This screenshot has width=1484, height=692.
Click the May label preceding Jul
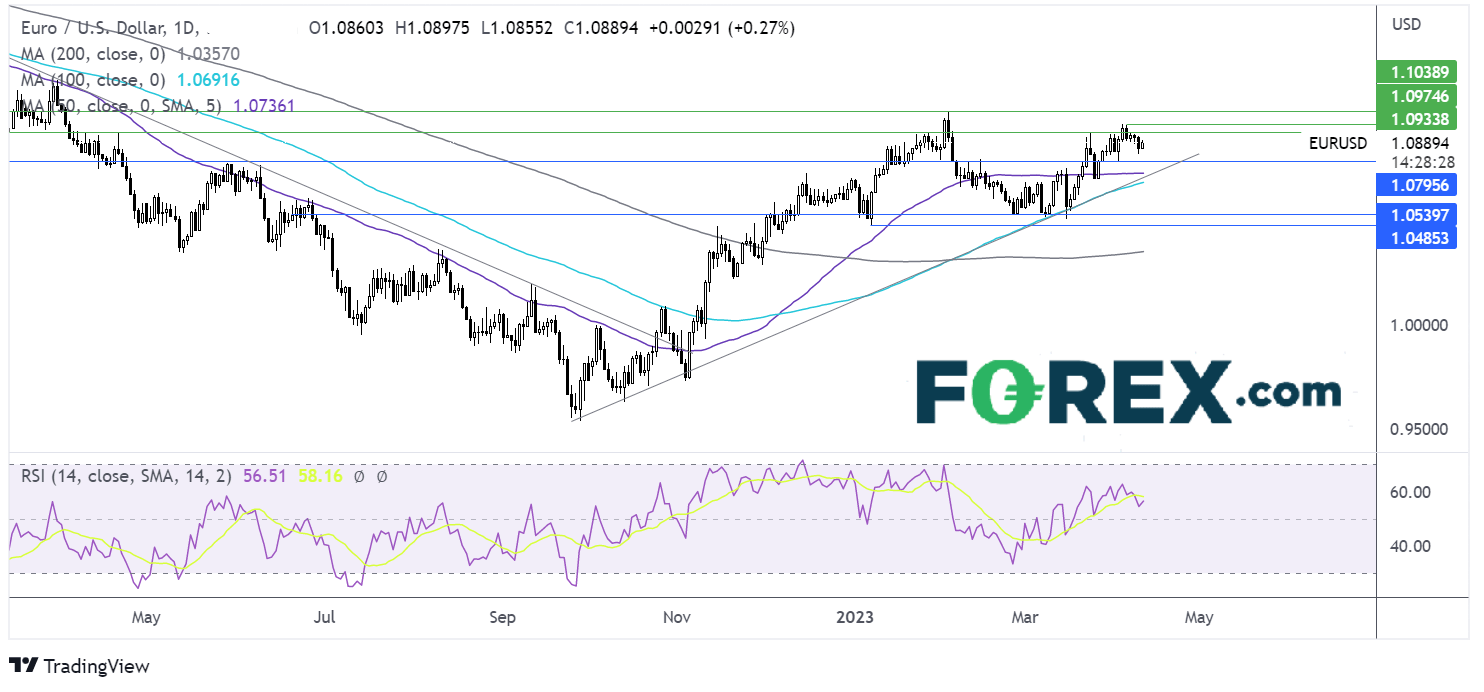(x=146, y=618)
